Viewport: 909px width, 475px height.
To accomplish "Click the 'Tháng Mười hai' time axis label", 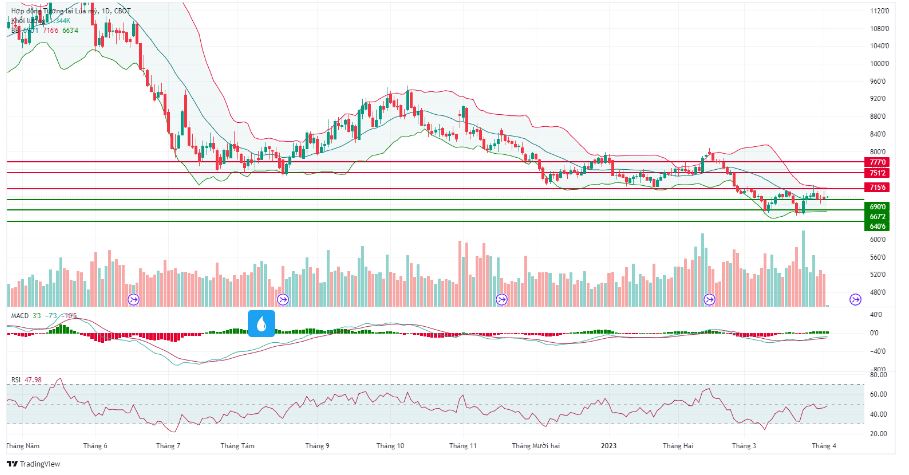I will point(536,446).
